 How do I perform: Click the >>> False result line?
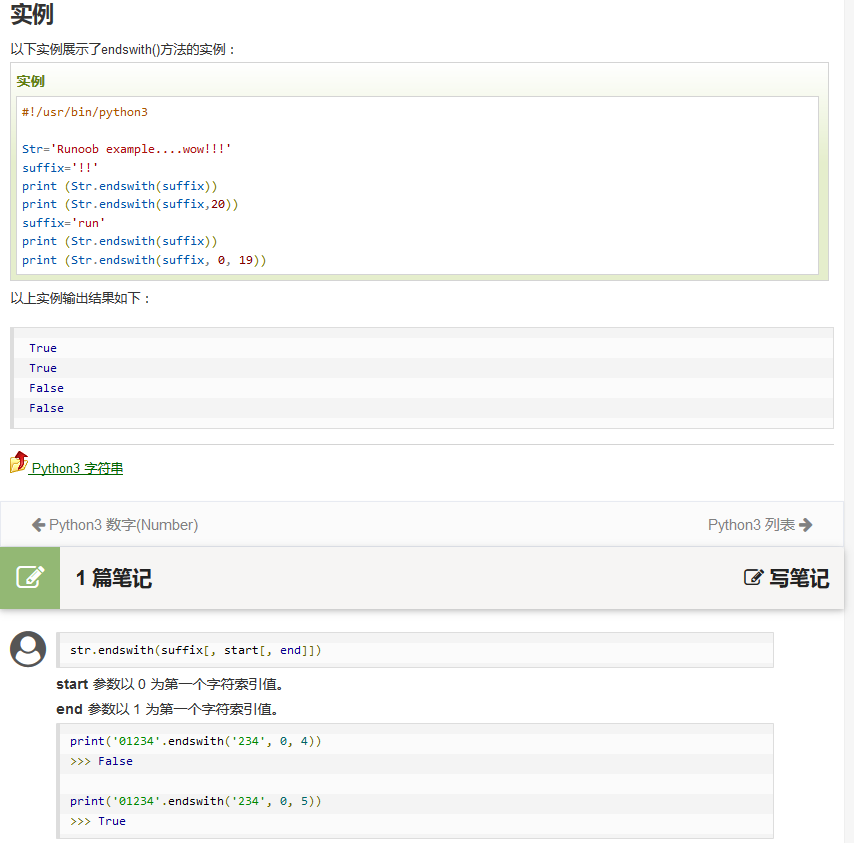[101, 761]
